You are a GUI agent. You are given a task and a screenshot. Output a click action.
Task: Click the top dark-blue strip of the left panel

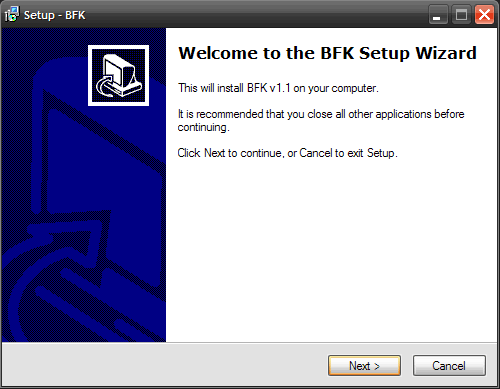tap(84, 37)
